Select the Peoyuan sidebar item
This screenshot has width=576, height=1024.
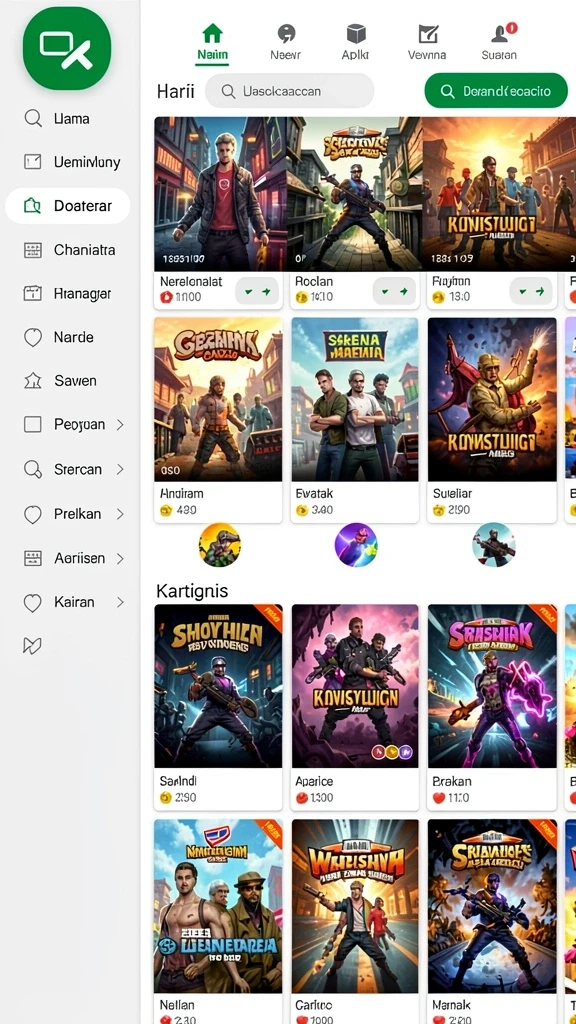click(68, 424)
